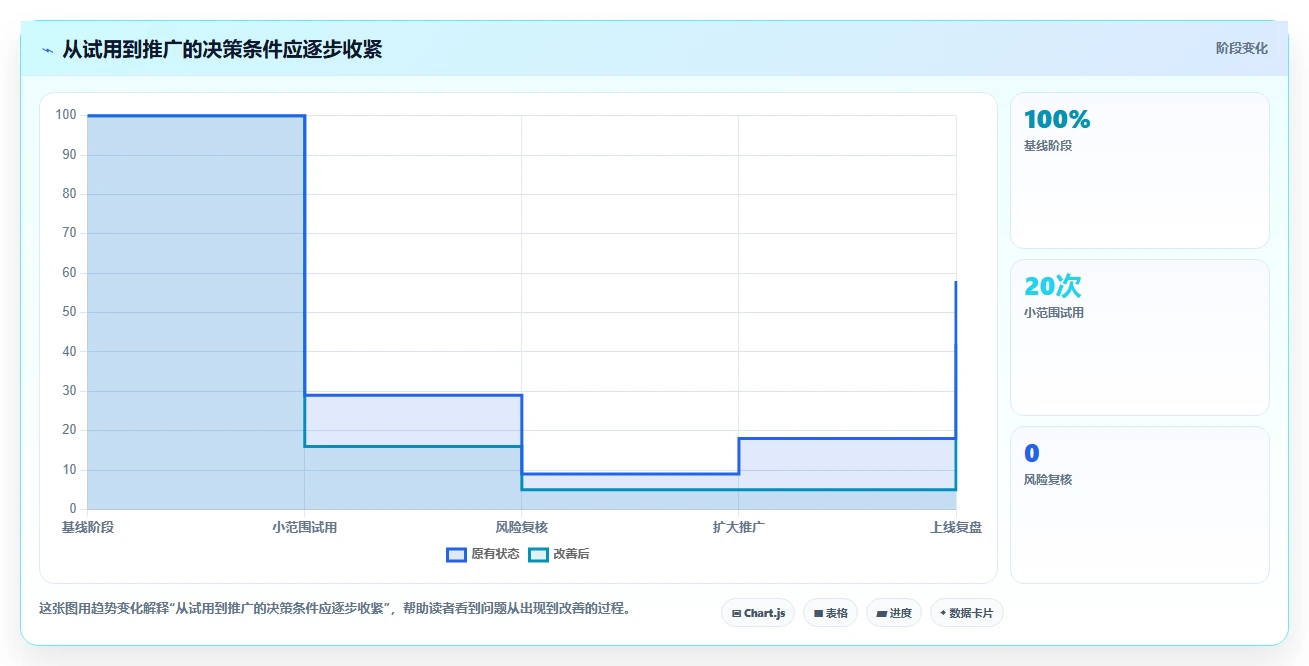Click the 基线阶段 x-axis label
1309x666 pixels.
(x=88, y=527)
